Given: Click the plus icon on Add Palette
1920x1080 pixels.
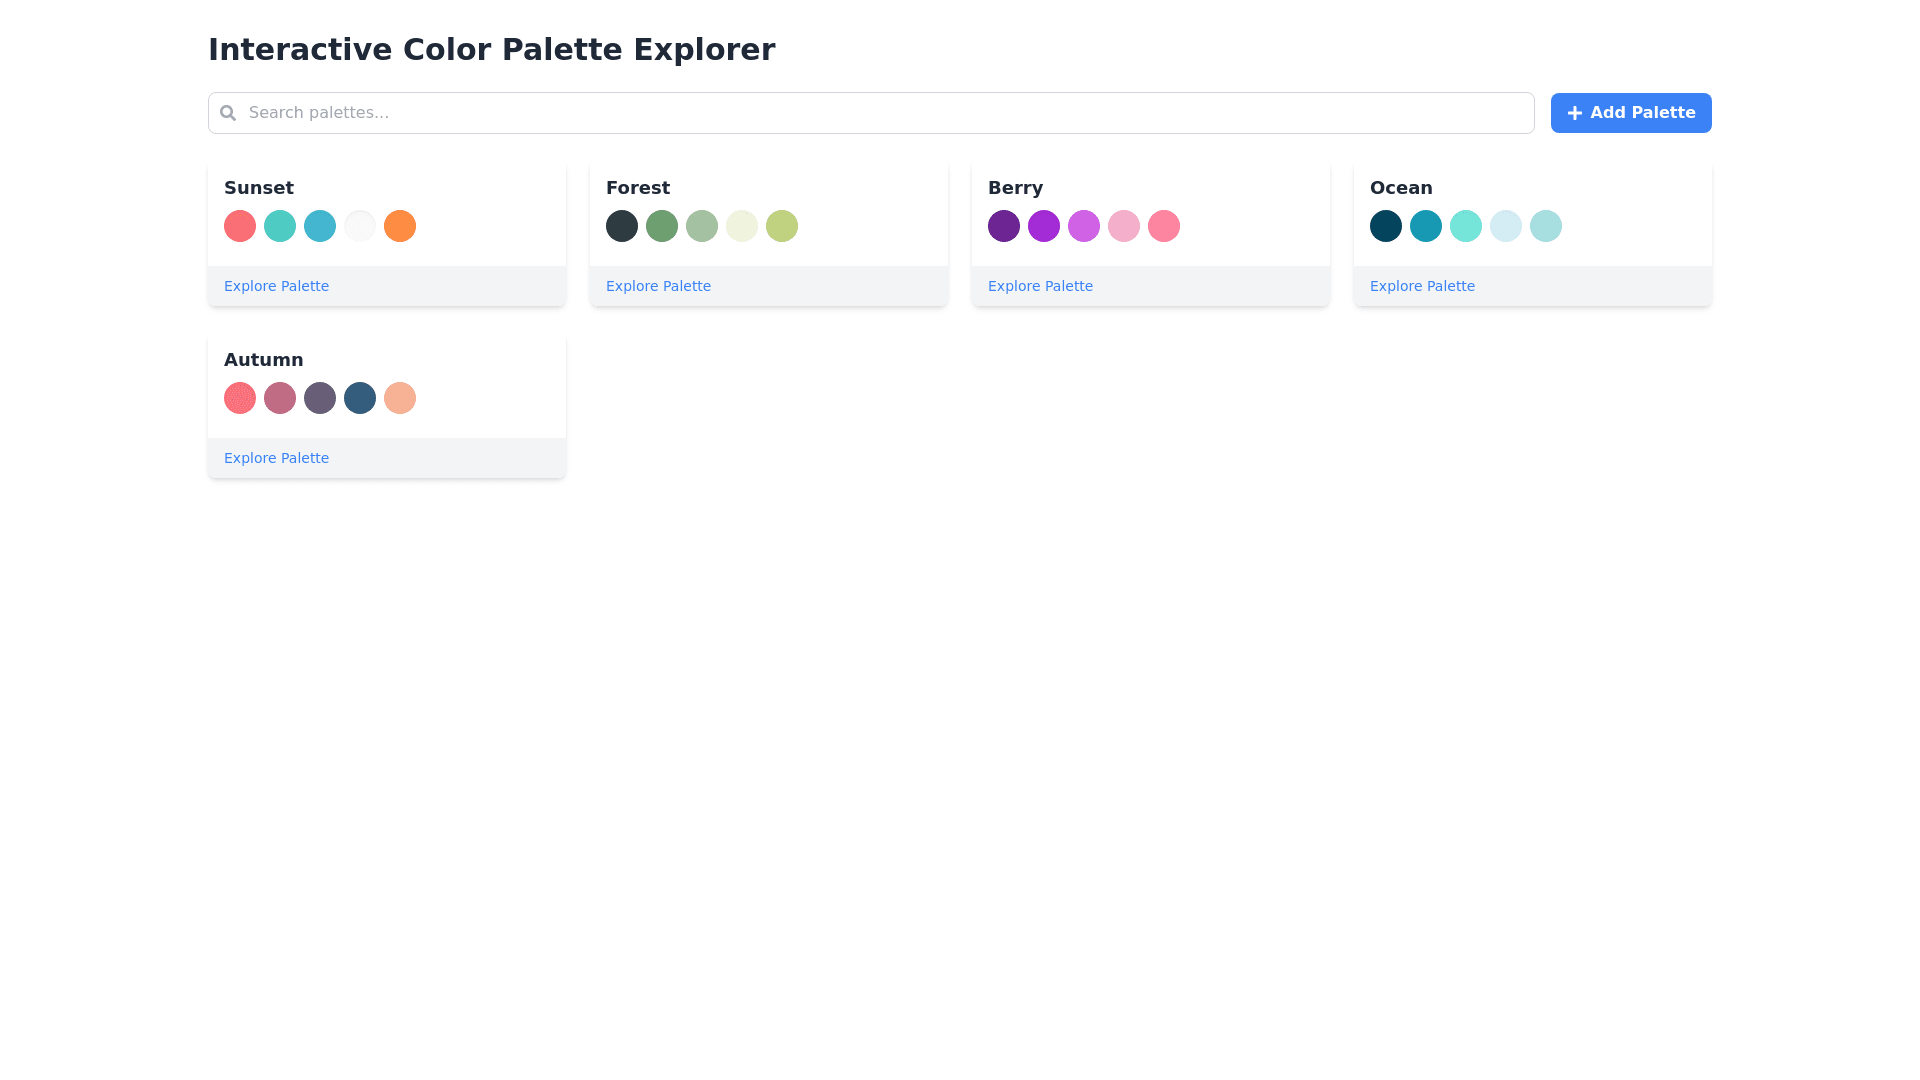Looking at the screenshot, I should [x=1574, y=113].
